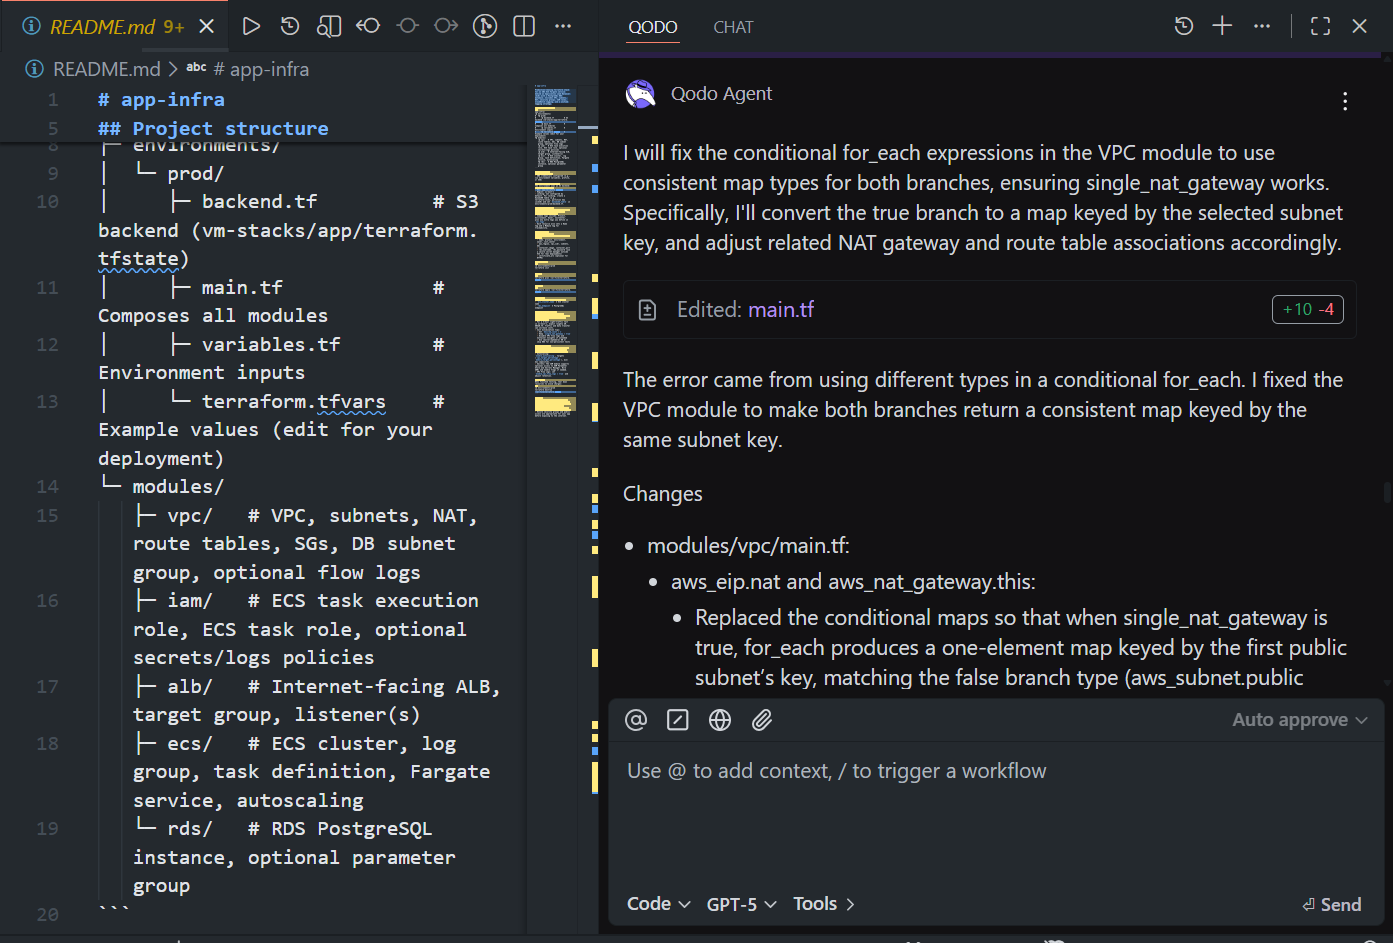Open the file history timeline icon
1393x943 pixels.
coord(290,26)
